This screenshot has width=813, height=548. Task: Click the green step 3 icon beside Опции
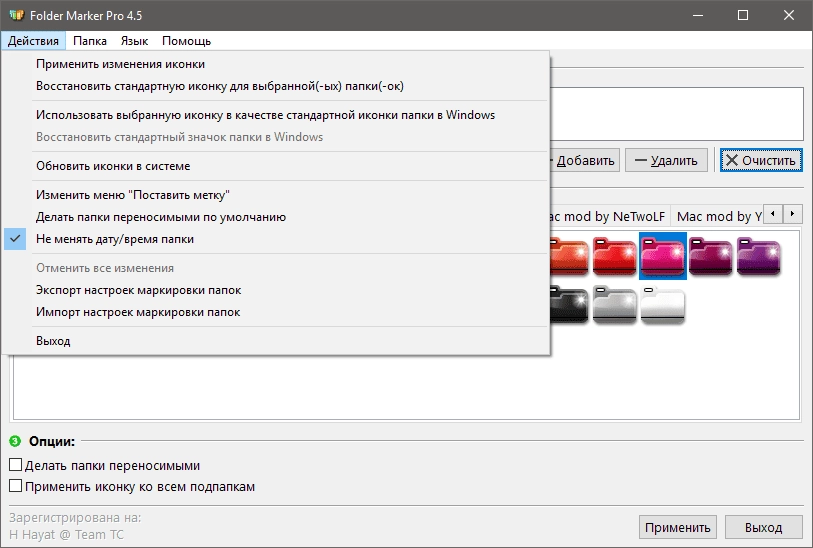pos(15,441)
